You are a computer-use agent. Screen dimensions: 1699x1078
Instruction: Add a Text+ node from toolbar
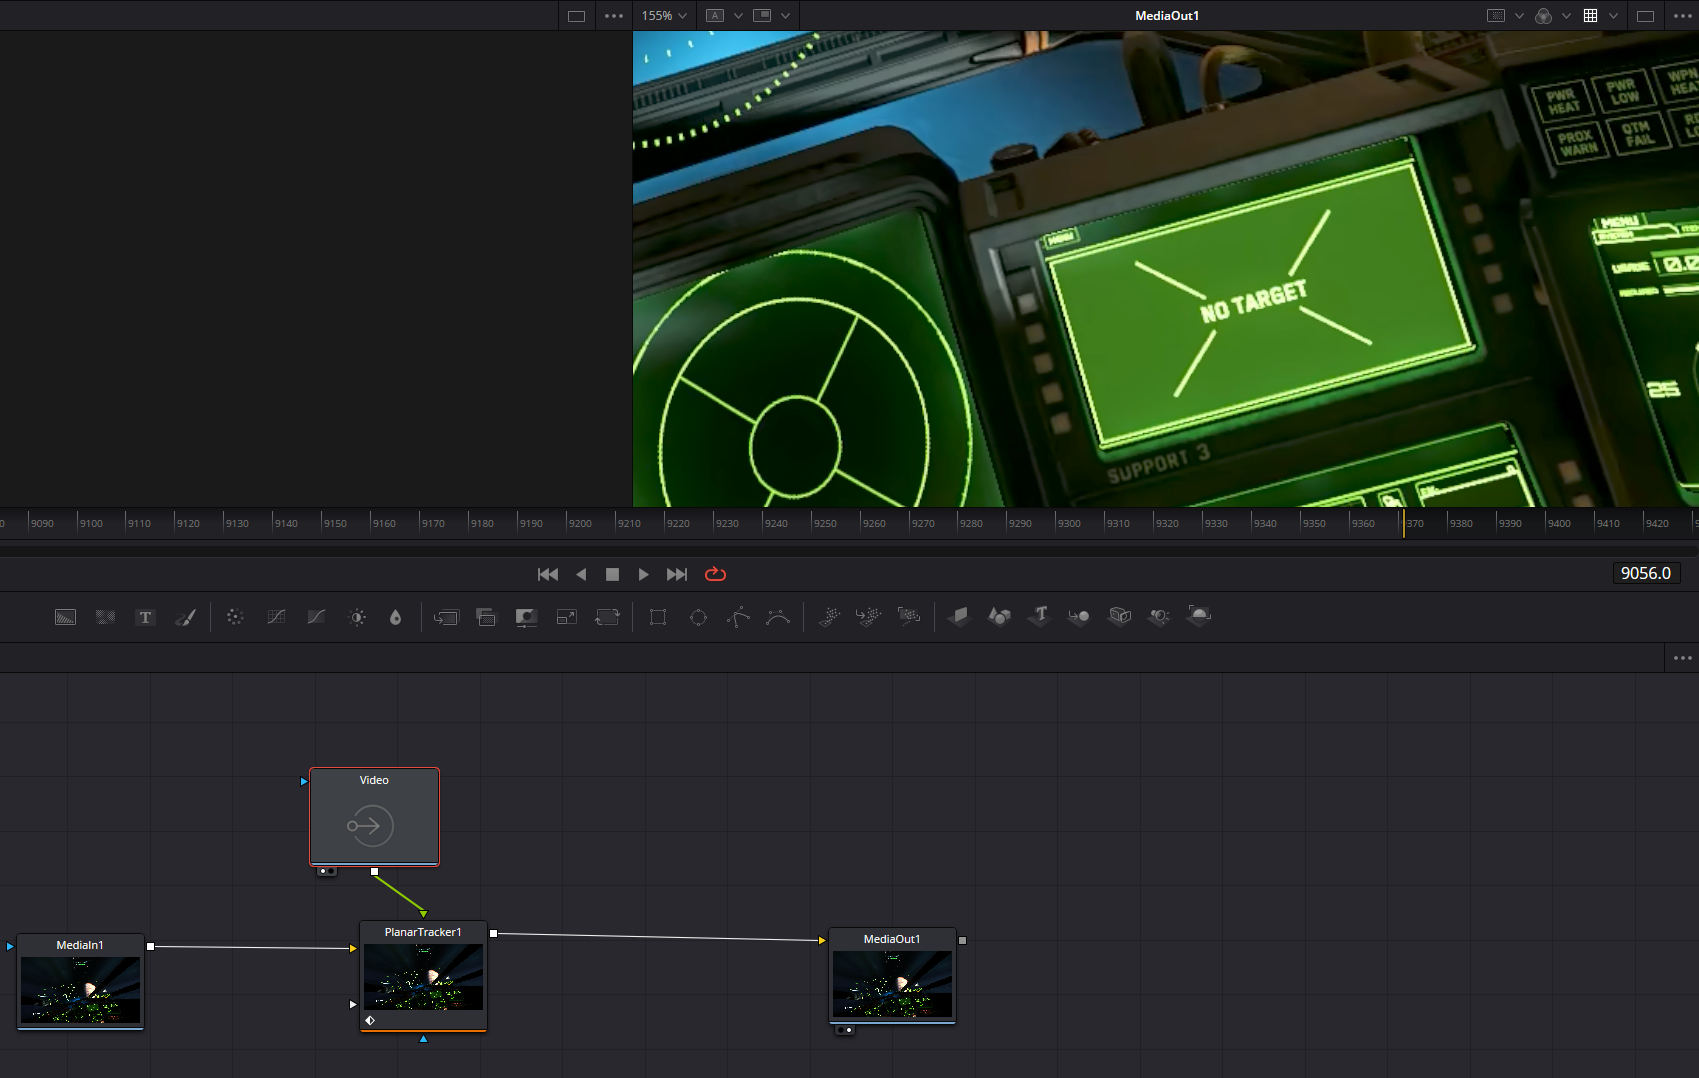pyautogui.click(x=145, y=617)
